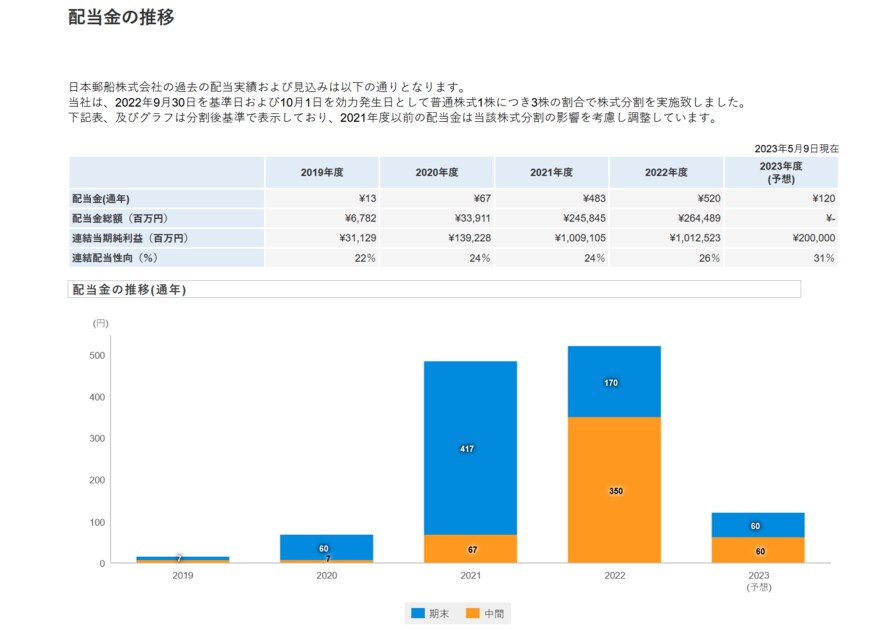The image size is (870, 630).
Task: Click the 31% payout ratio cell
Action: (823, 258)
